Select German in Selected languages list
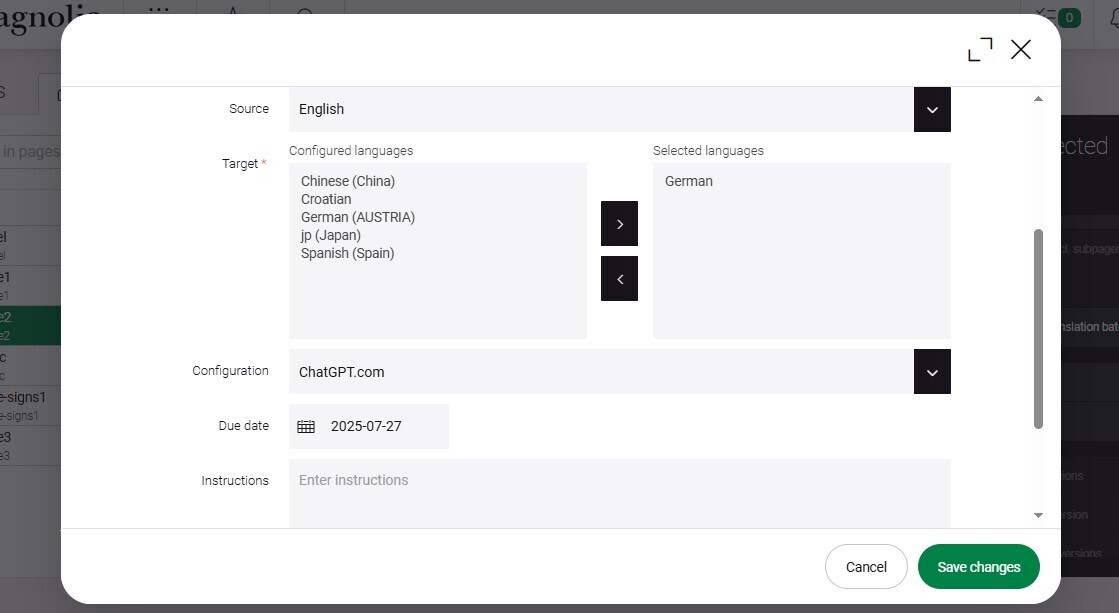 (689, 181)
